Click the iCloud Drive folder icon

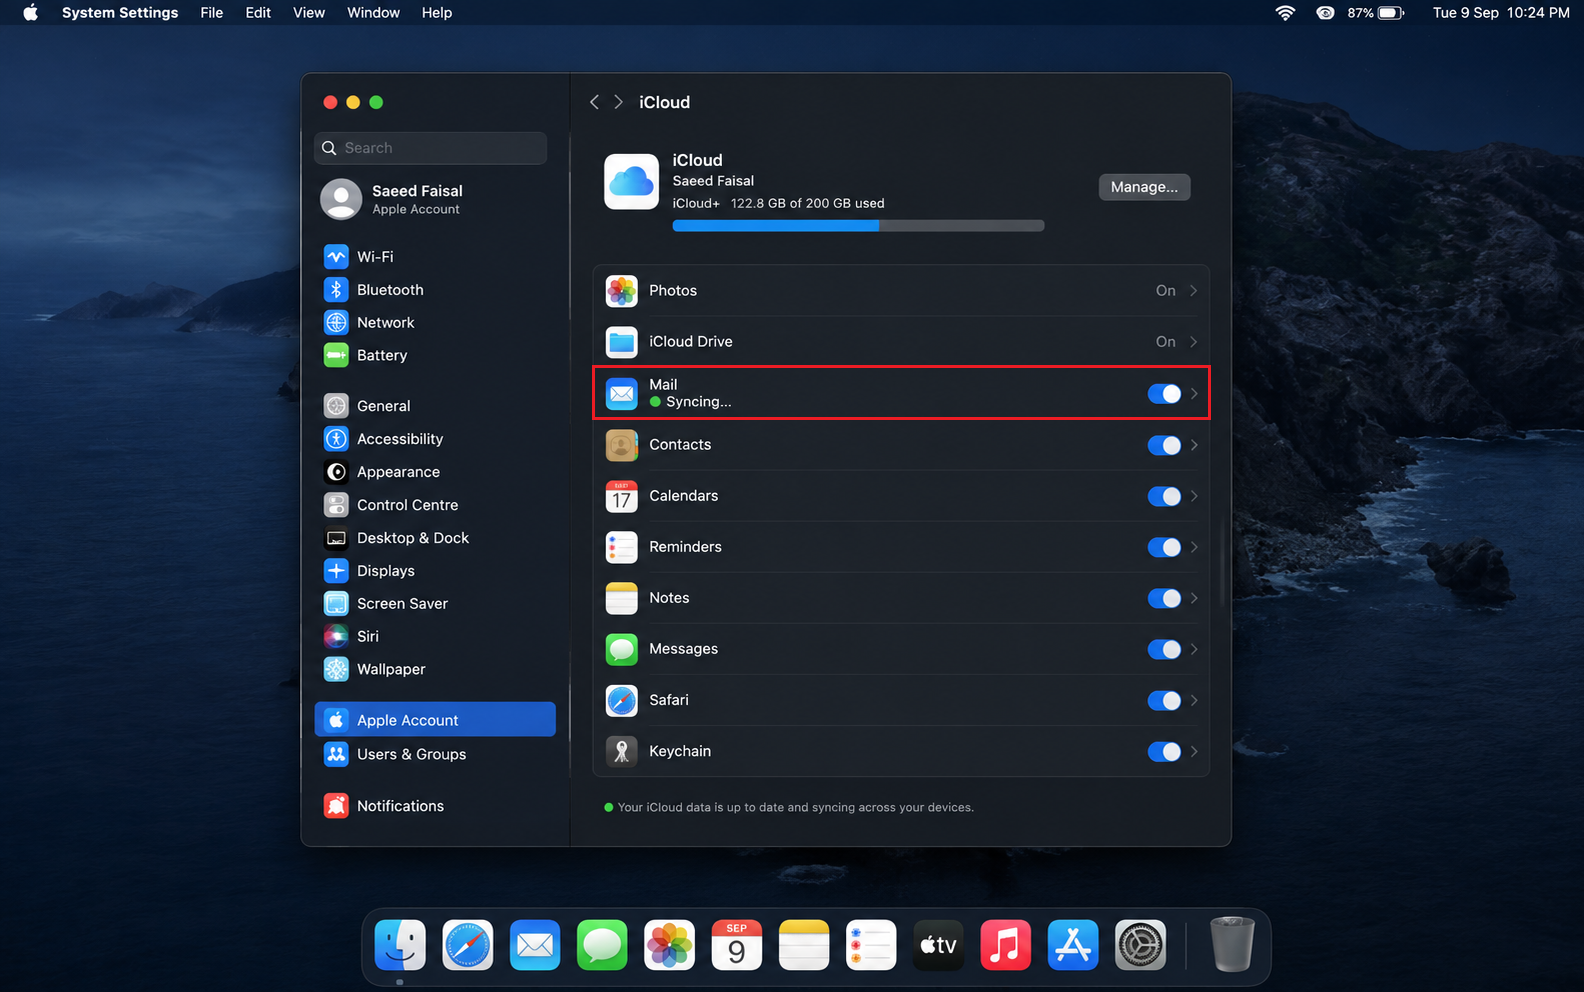pyautogui.click(x=622, y=342)
